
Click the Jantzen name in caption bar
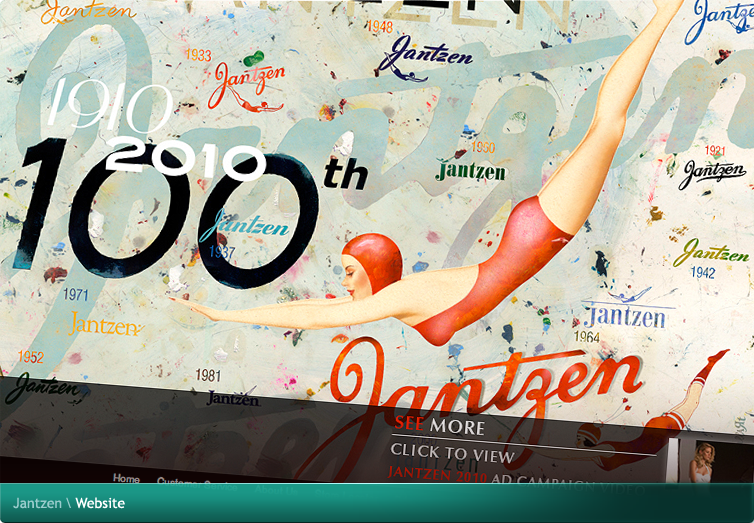[x=37, y=503]
